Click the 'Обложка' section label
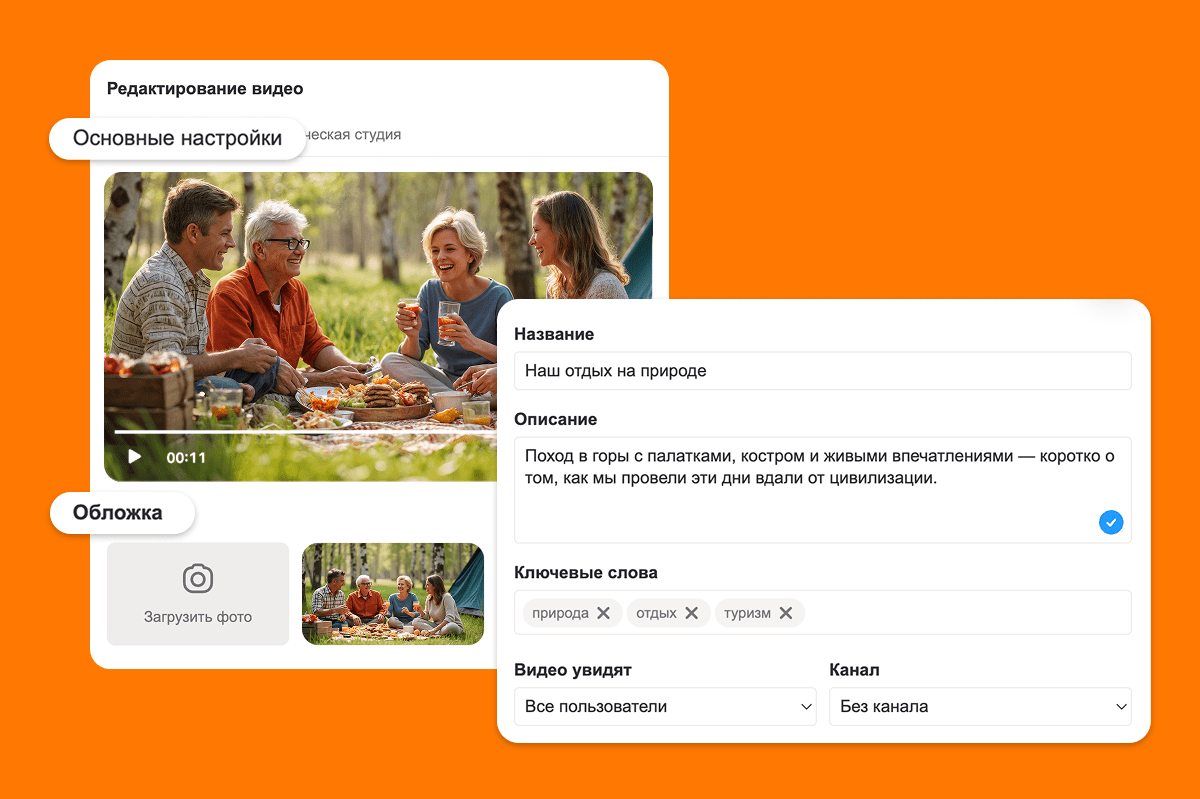The width and height of the screenshot is (1200, 799). point(118,513)
